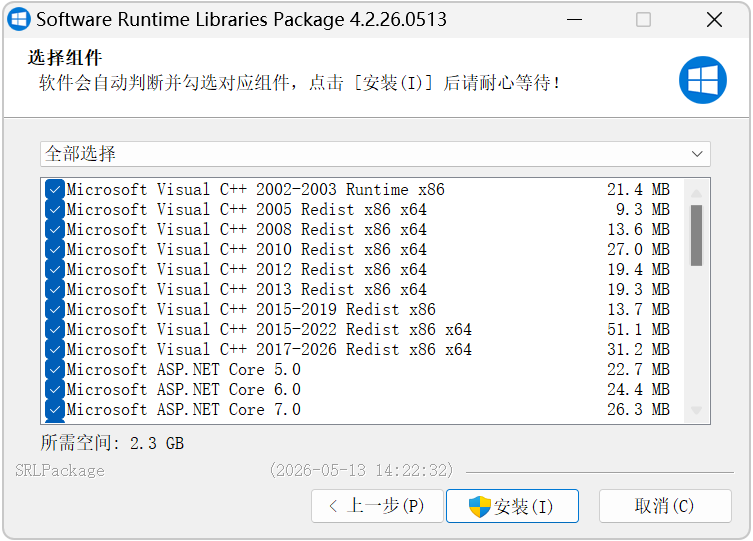Select row text Microsoft ASP.NET Core 7.0
Viewport: 753px width, 541px height.
click(x=183, y=409)
